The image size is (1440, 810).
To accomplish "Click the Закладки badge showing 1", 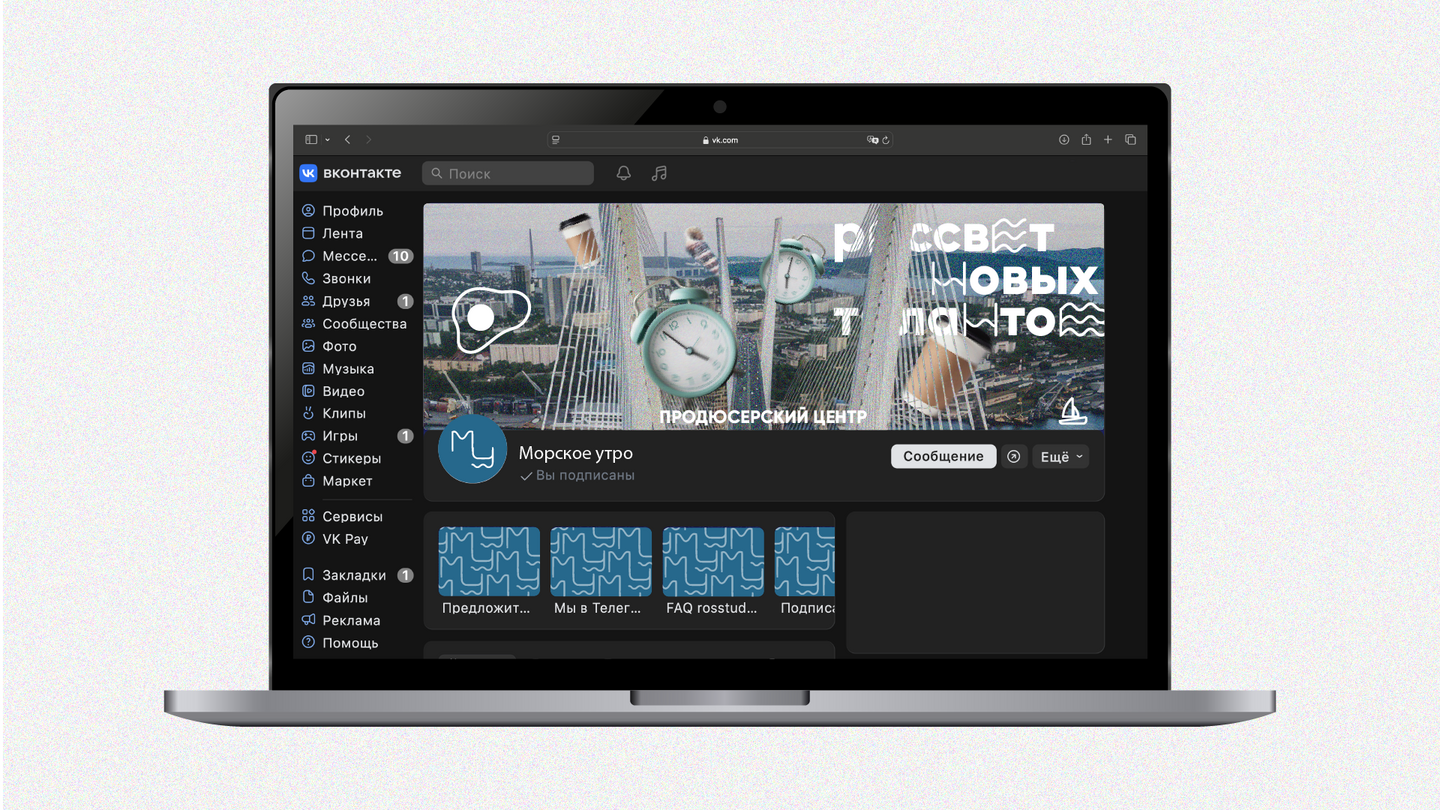I will click(x=405, y=575).
